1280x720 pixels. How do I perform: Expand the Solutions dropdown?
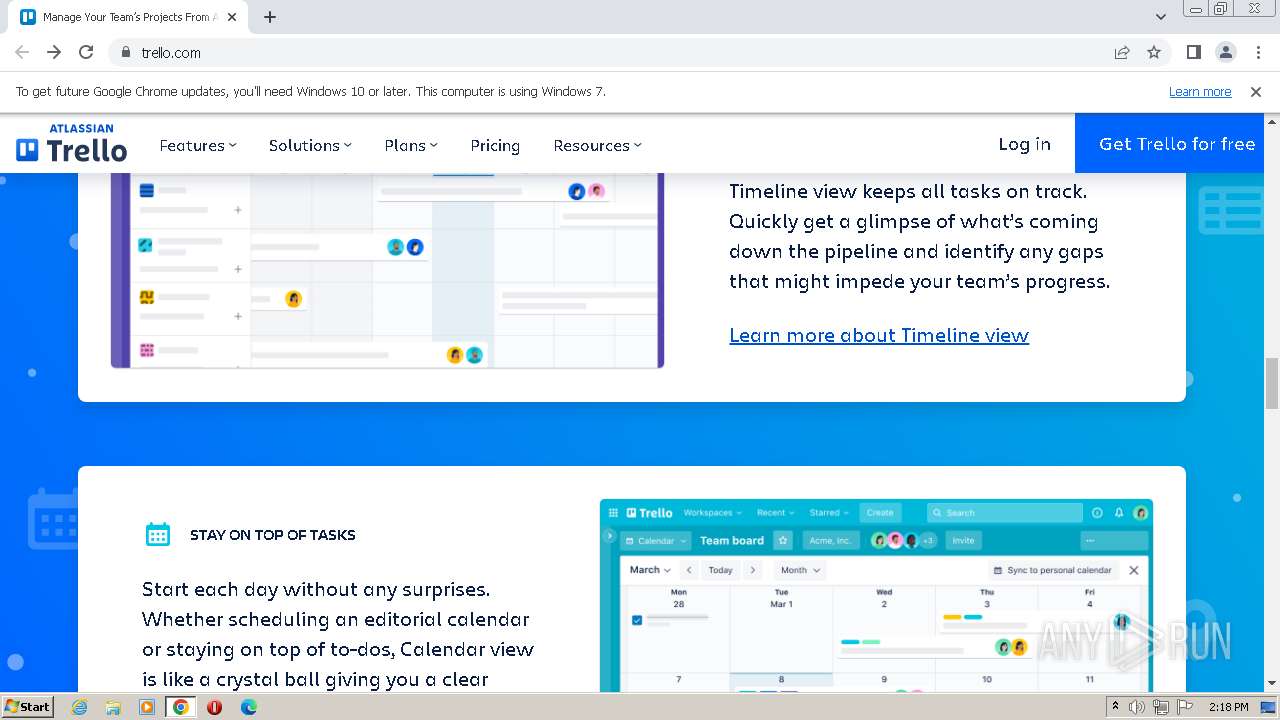click(x=310, y=145)
